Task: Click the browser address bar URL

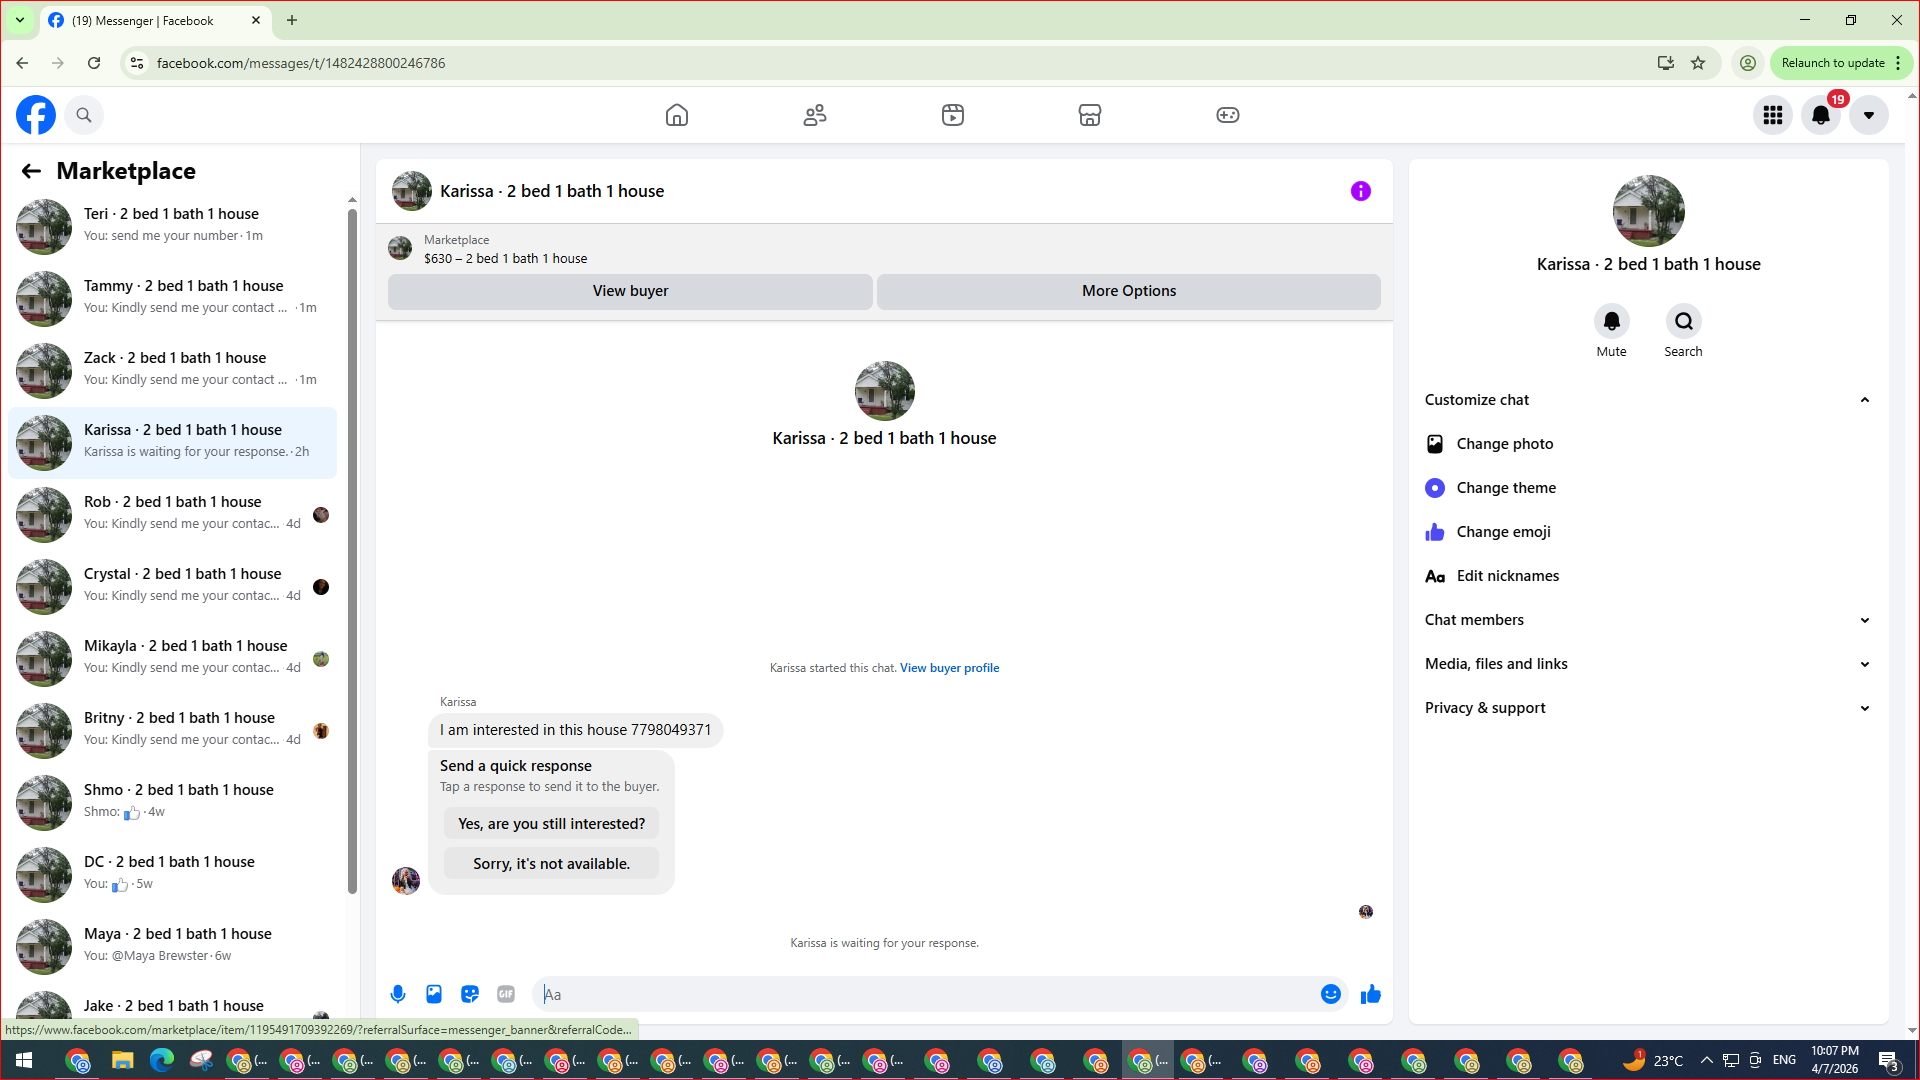Action: tap(301, 63)
